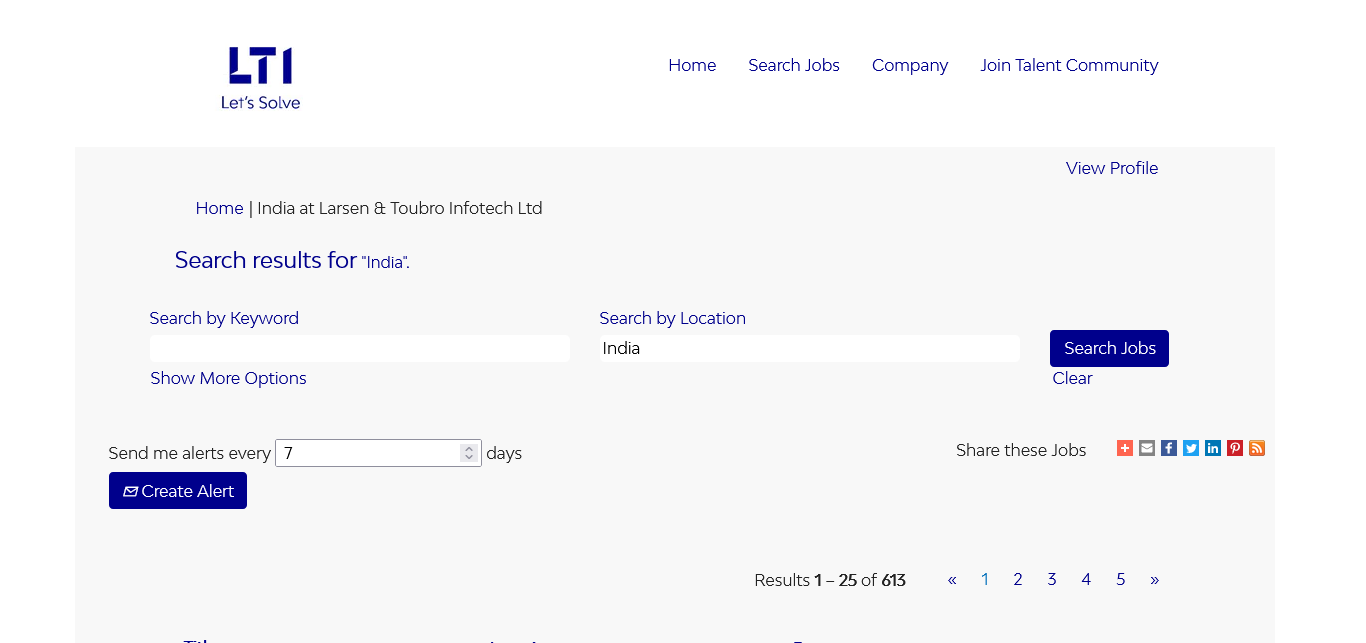This screenshot has width=1366, height=643.
Task: Share jobs on Facebook
Action: (1169, 448)
